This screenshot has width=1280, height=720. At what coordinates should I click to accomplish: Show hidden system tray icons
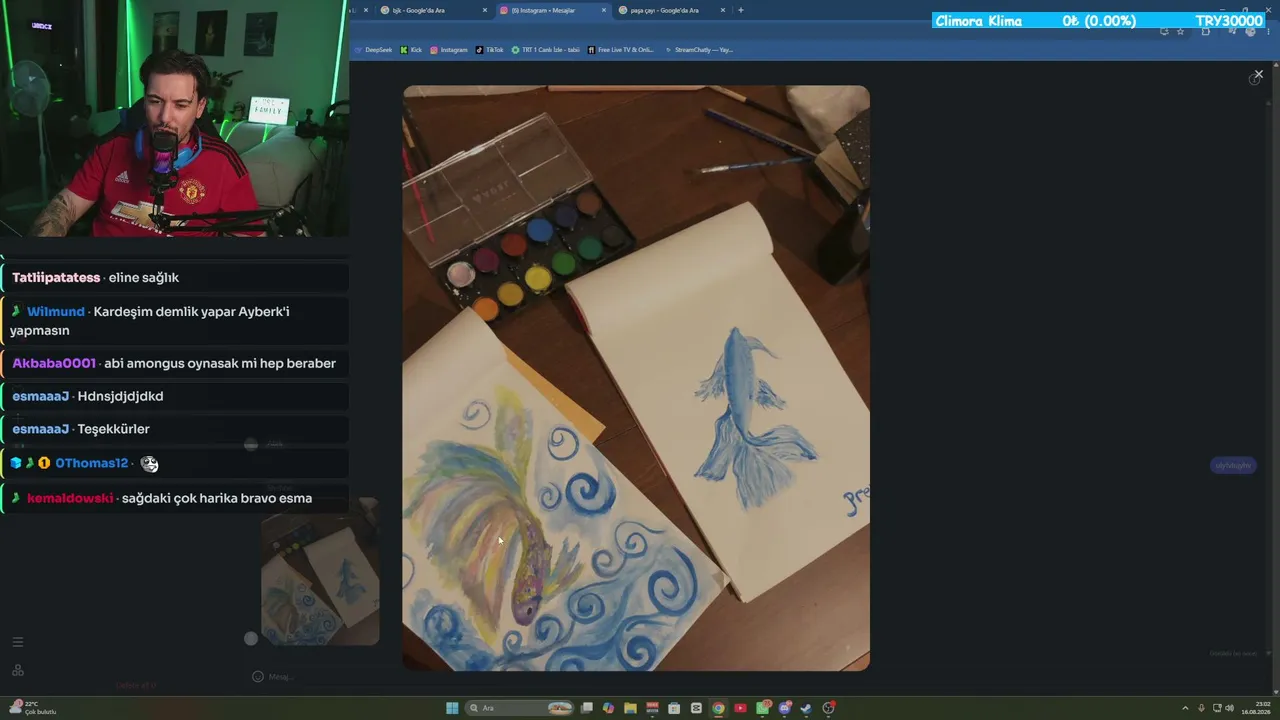point(1185,708)
